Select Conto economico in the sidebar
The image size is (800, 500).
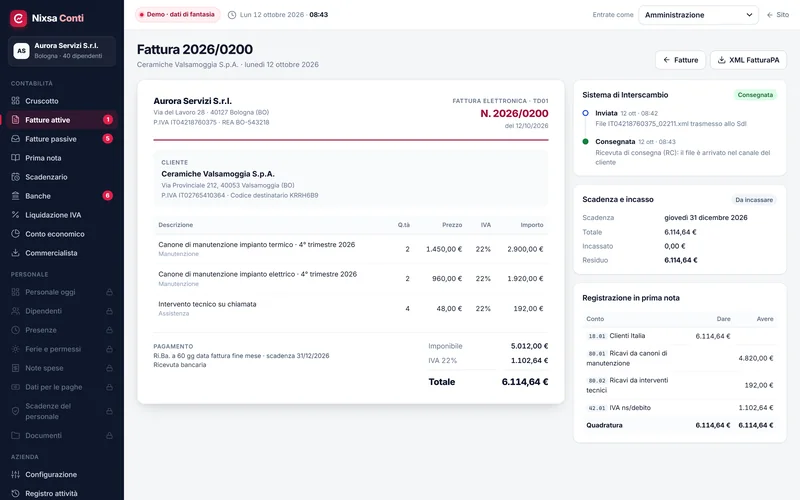[62, 234]
